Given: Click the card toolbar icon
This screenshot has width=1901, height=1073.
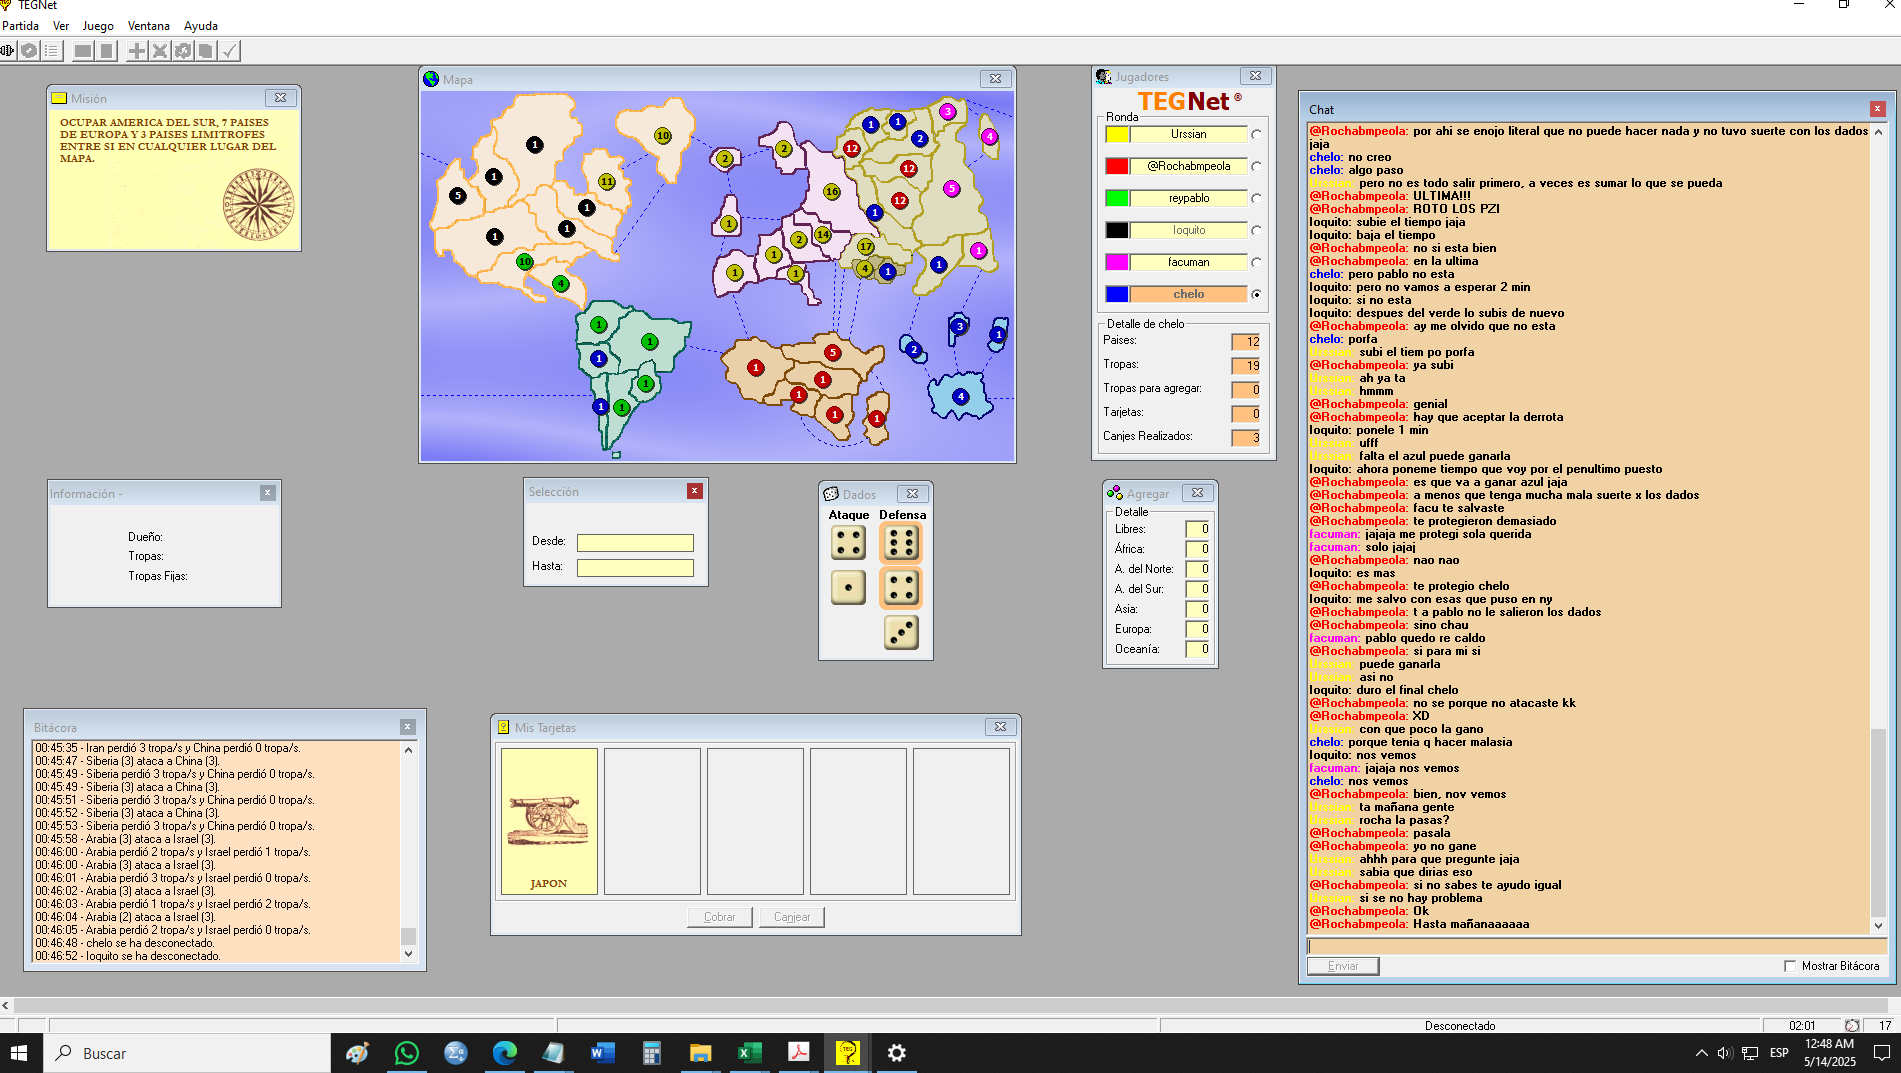Looking at the screenshot, I should [x=206, y=51].
